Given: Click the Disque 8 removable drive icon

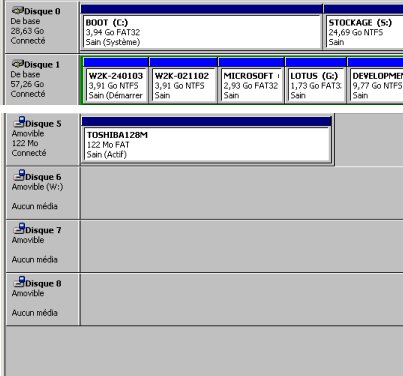Looking at the screenshot, I should click(x=19, y=282).
